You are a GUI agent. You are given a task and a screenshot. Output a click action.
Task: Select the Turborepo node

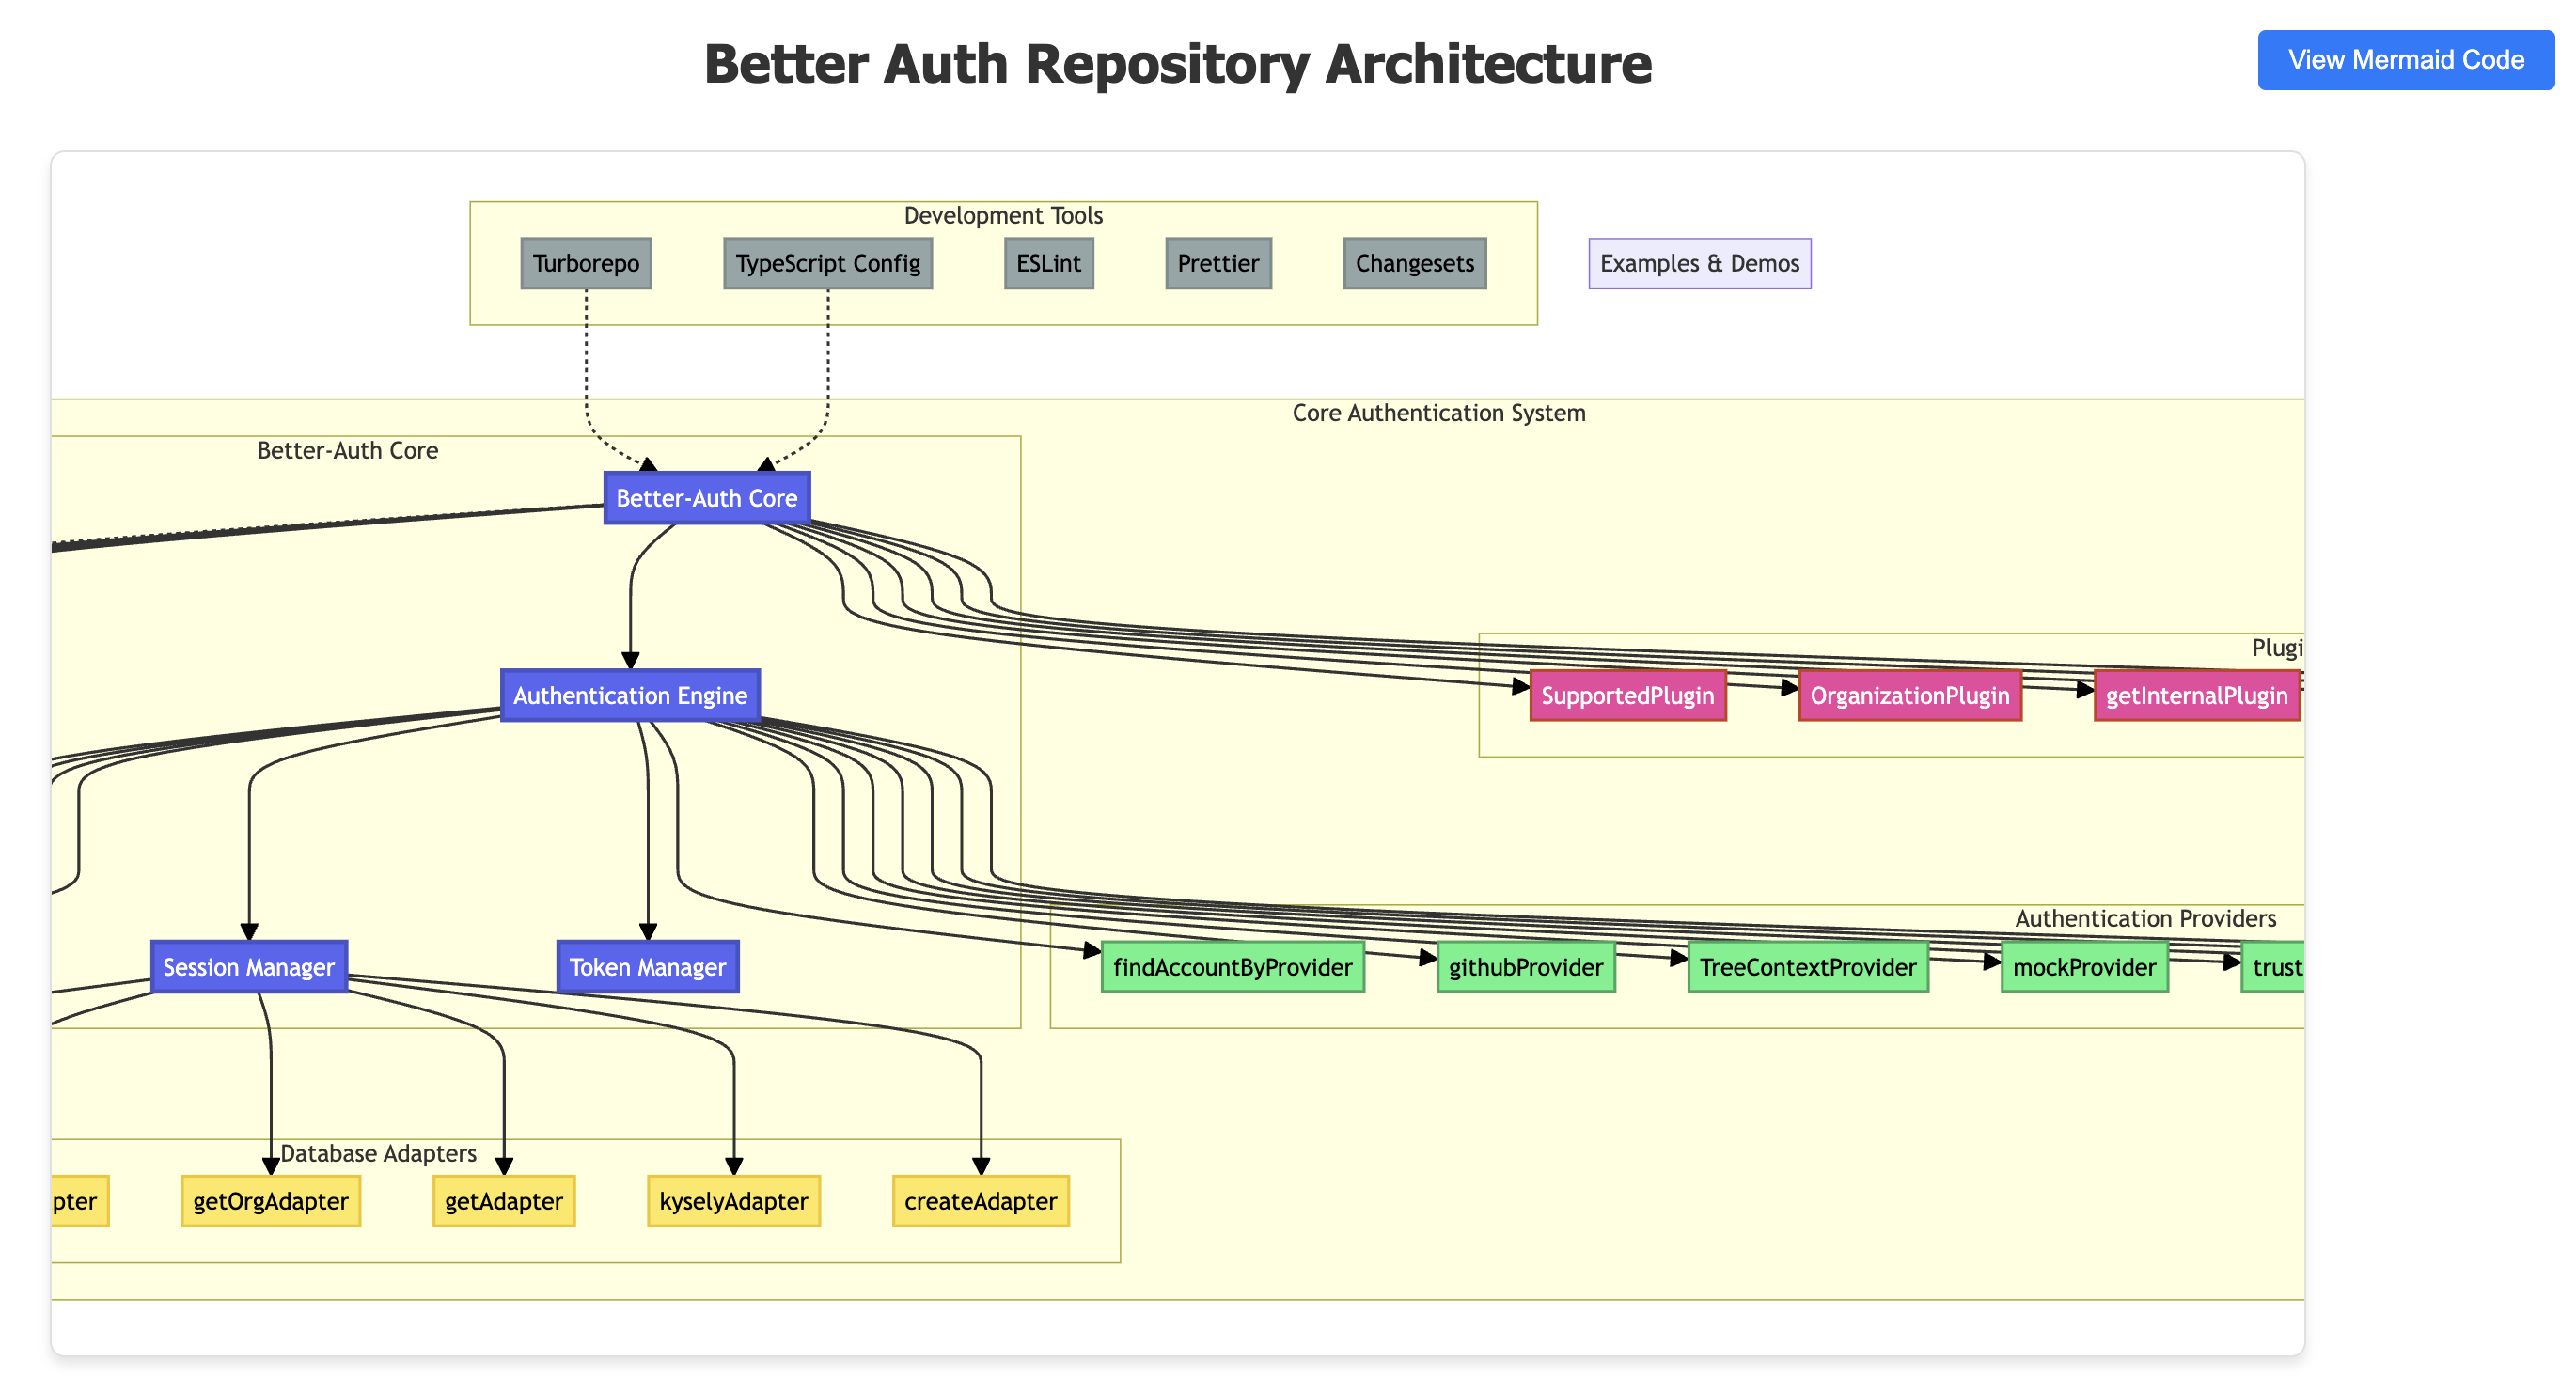pos(586,263)
